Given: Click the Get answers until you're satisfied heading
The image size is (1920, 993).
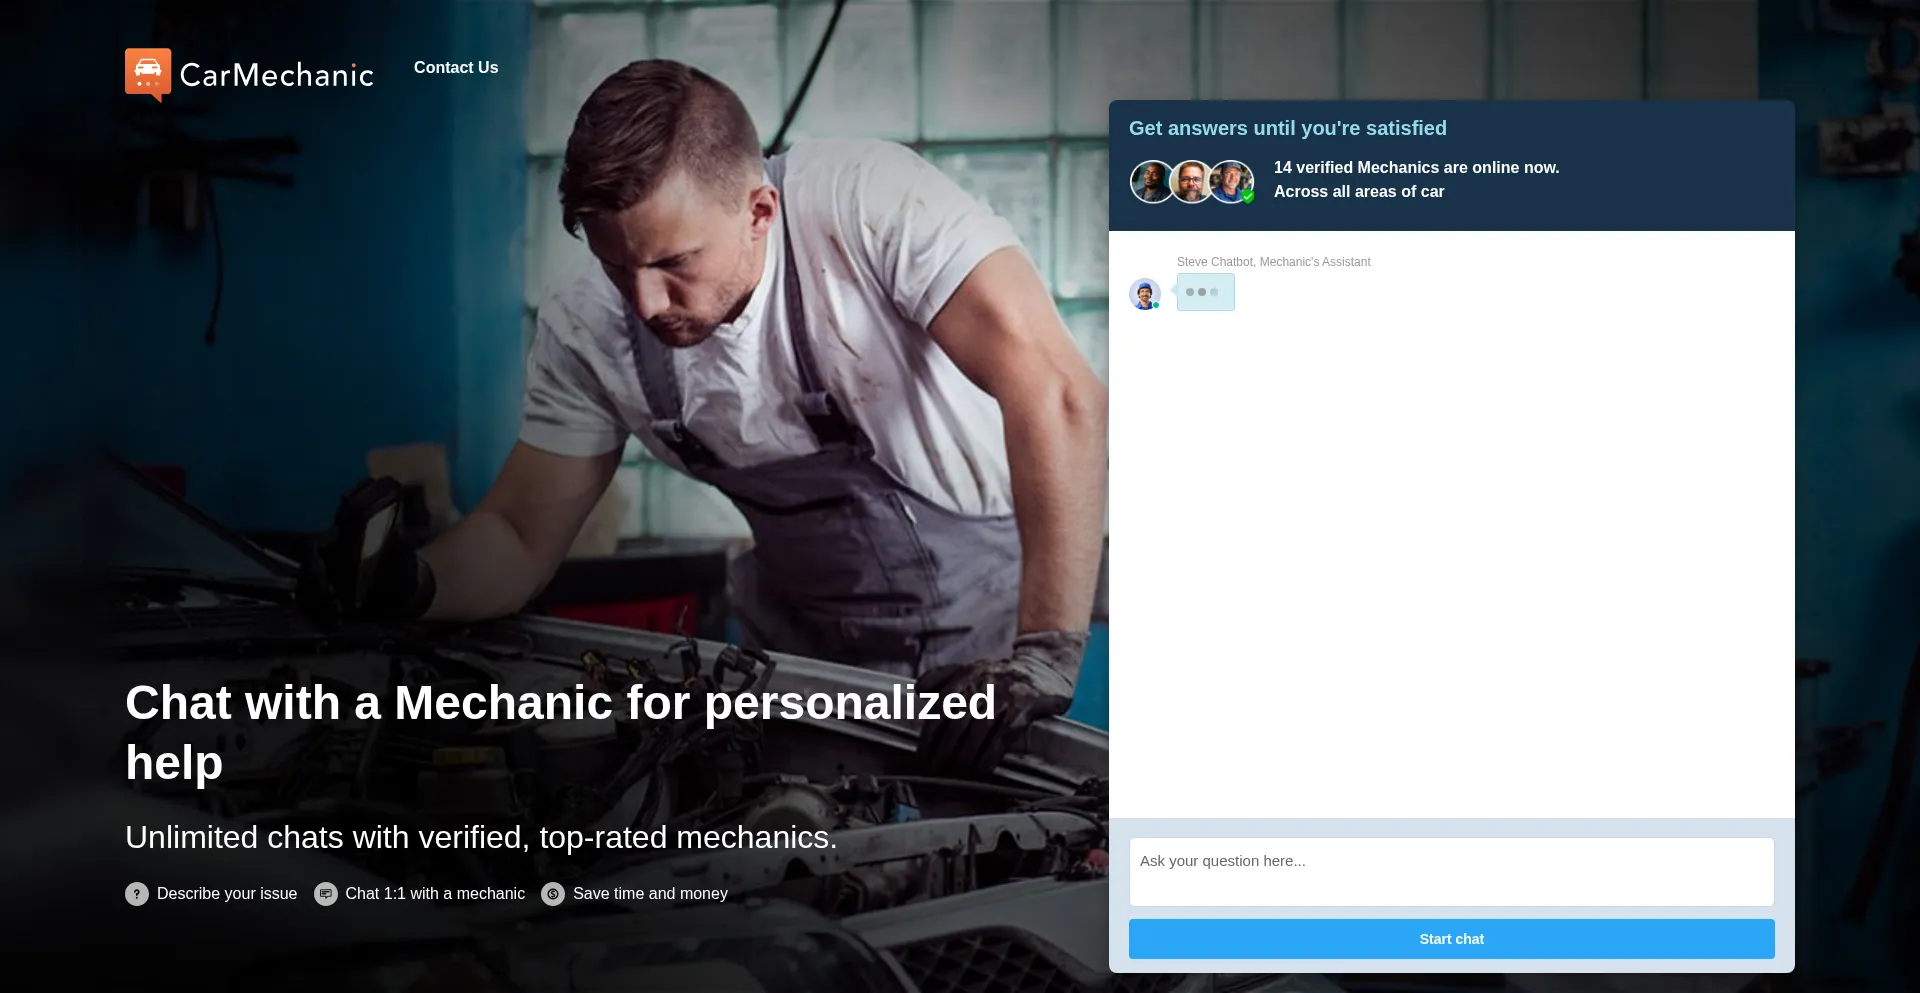Looking at the screenshot, I should click(1288, 128).
